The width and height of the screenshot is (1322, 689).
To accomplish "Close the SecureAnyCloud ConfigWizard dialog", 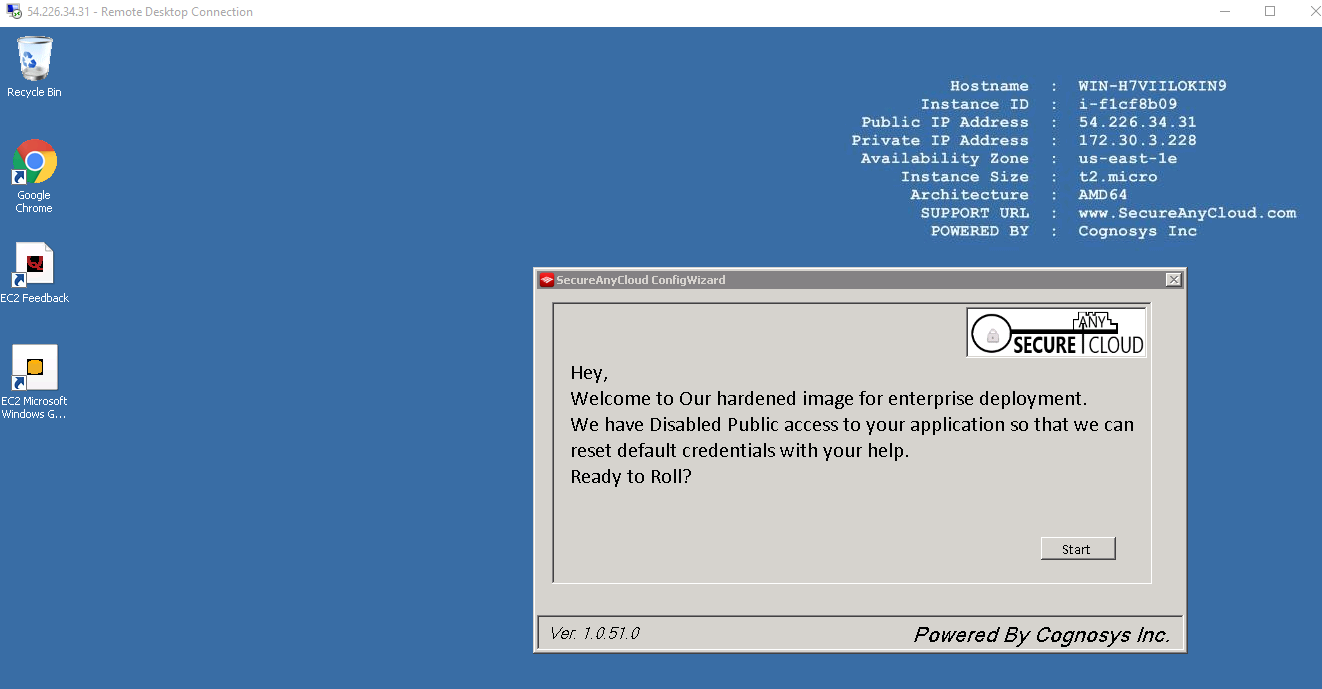I will point(1173,280).
